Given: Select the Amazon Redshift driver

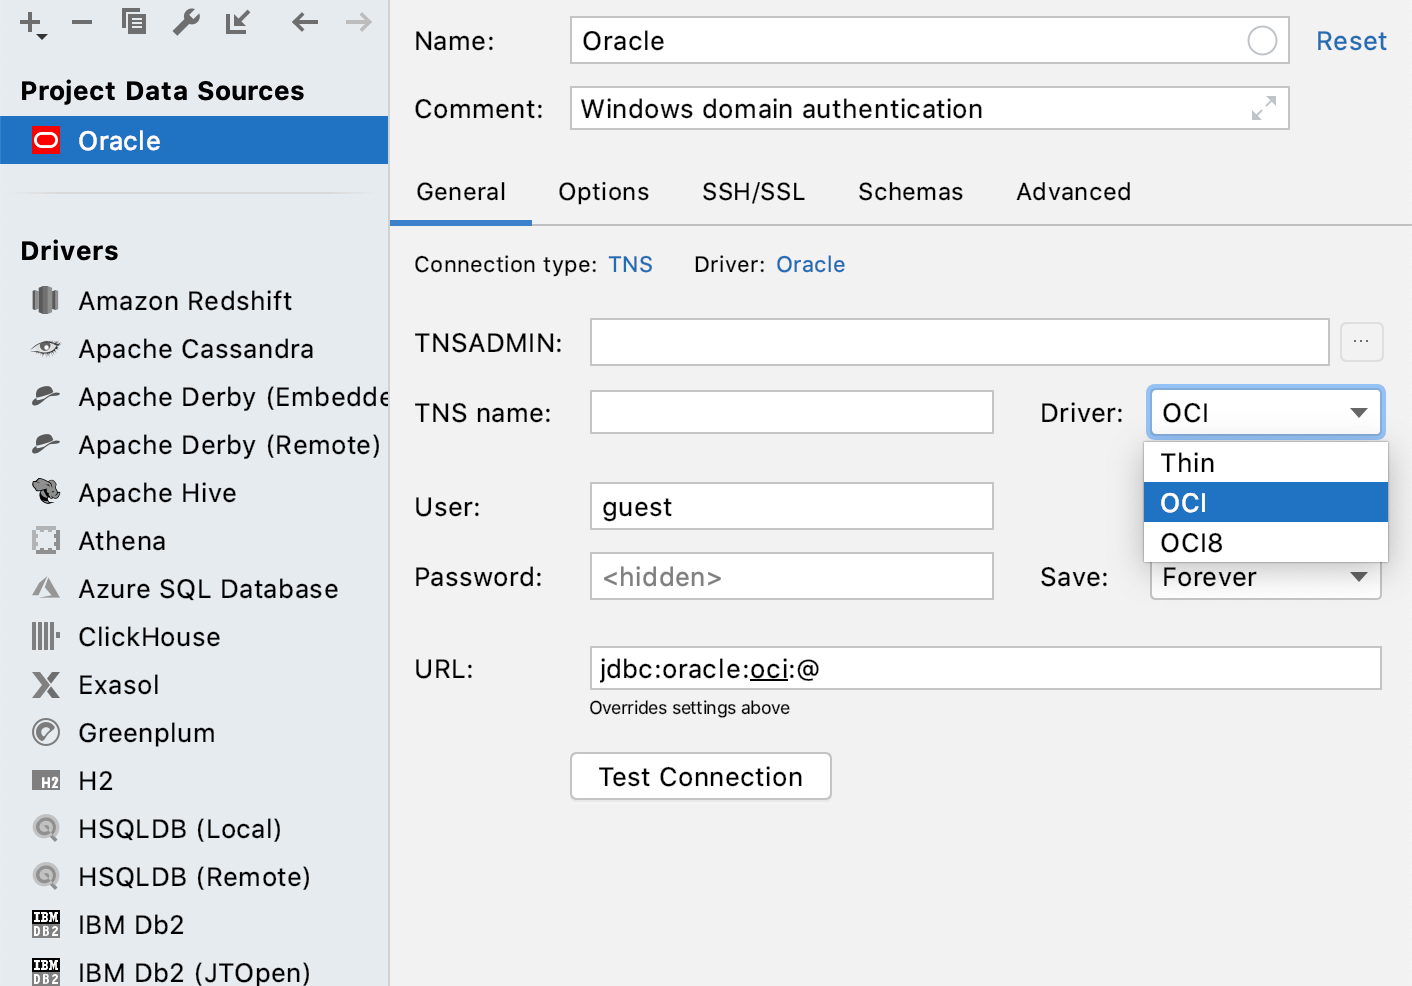Looking at the screenshot, I should click(194, 300).
